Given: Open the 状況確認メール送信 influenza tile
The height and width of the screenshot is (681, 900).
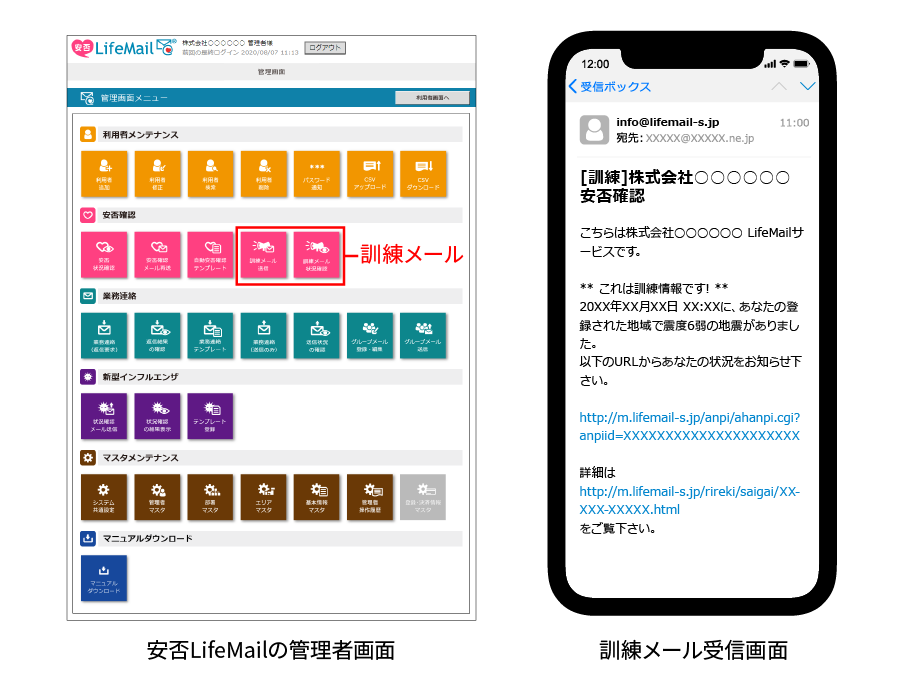Looking at the screenshot, I should pyautogui.click(x=104, y=416).
